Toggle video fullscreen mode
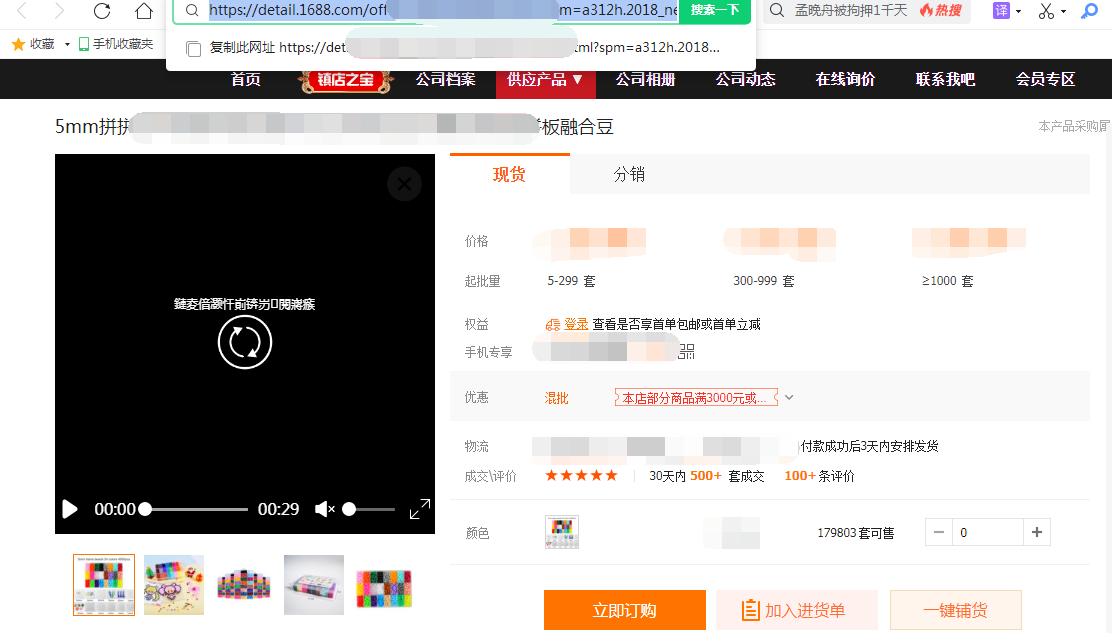 click(419, 510)
